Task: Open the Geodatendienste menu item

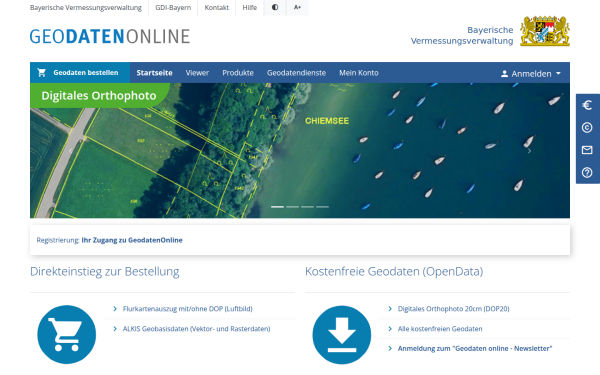Action: coord(296,73)
